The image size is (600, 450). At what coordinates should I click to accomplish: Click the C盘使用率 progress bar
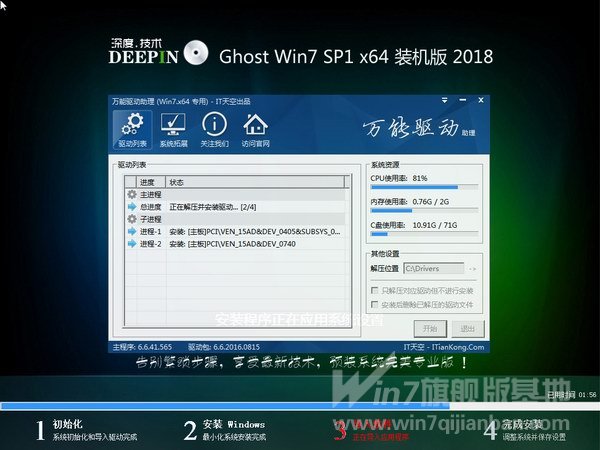pyautogui.click(x=424, y=234)
